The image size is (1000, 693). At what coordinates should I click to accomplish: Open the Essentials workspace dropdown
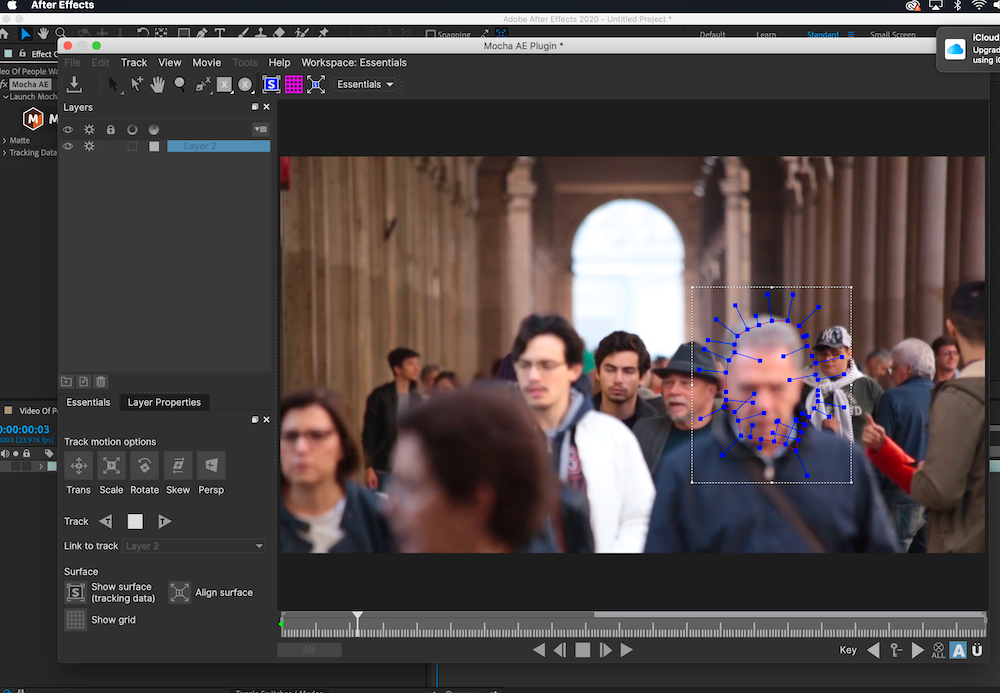tap(365, 85)
